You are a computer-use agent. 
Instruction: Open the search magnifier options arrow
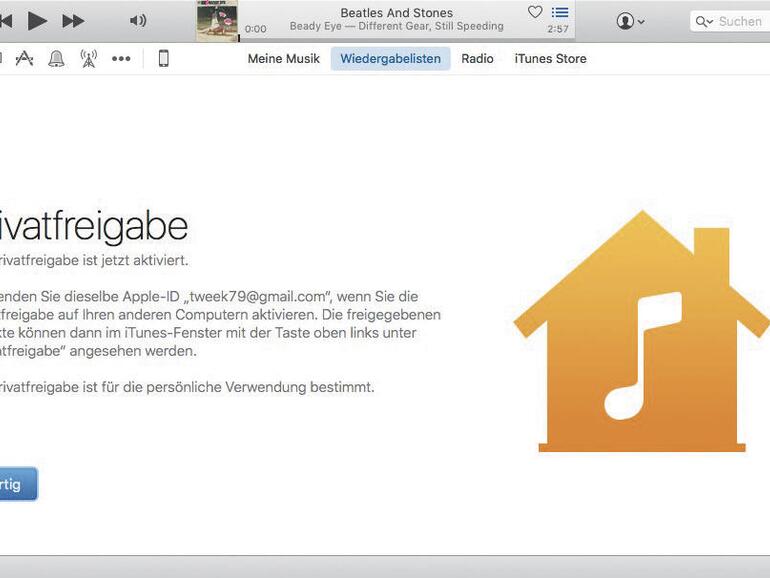pyautogui.click(x=704, y=22)
